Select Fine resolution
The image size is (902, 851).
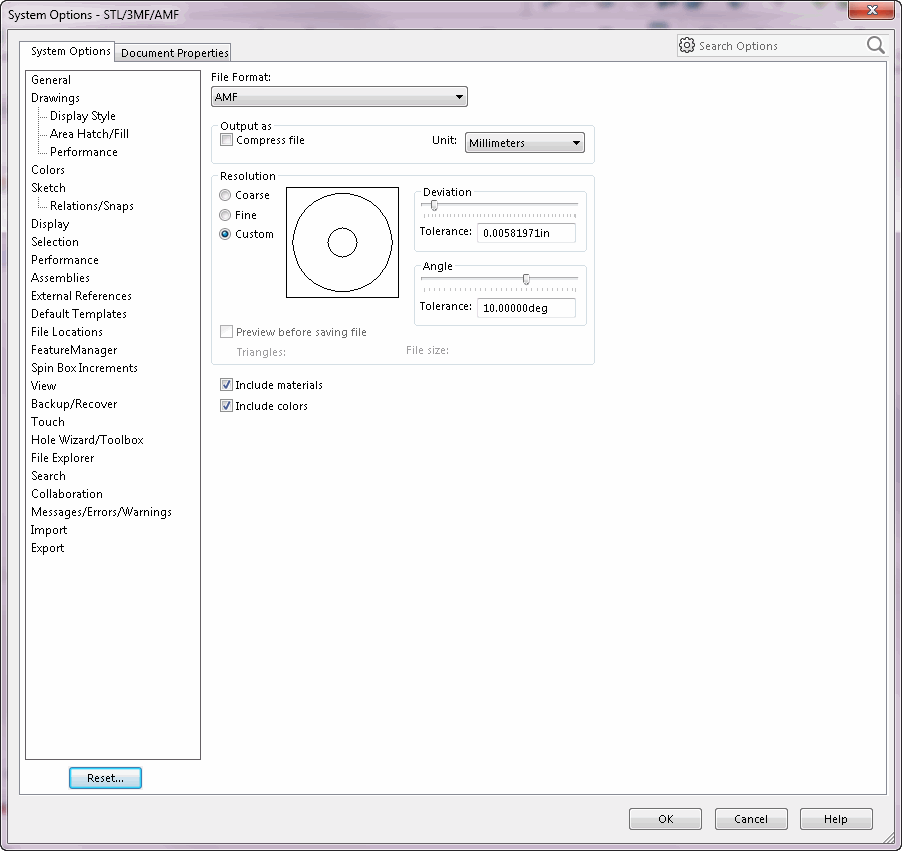225,215
